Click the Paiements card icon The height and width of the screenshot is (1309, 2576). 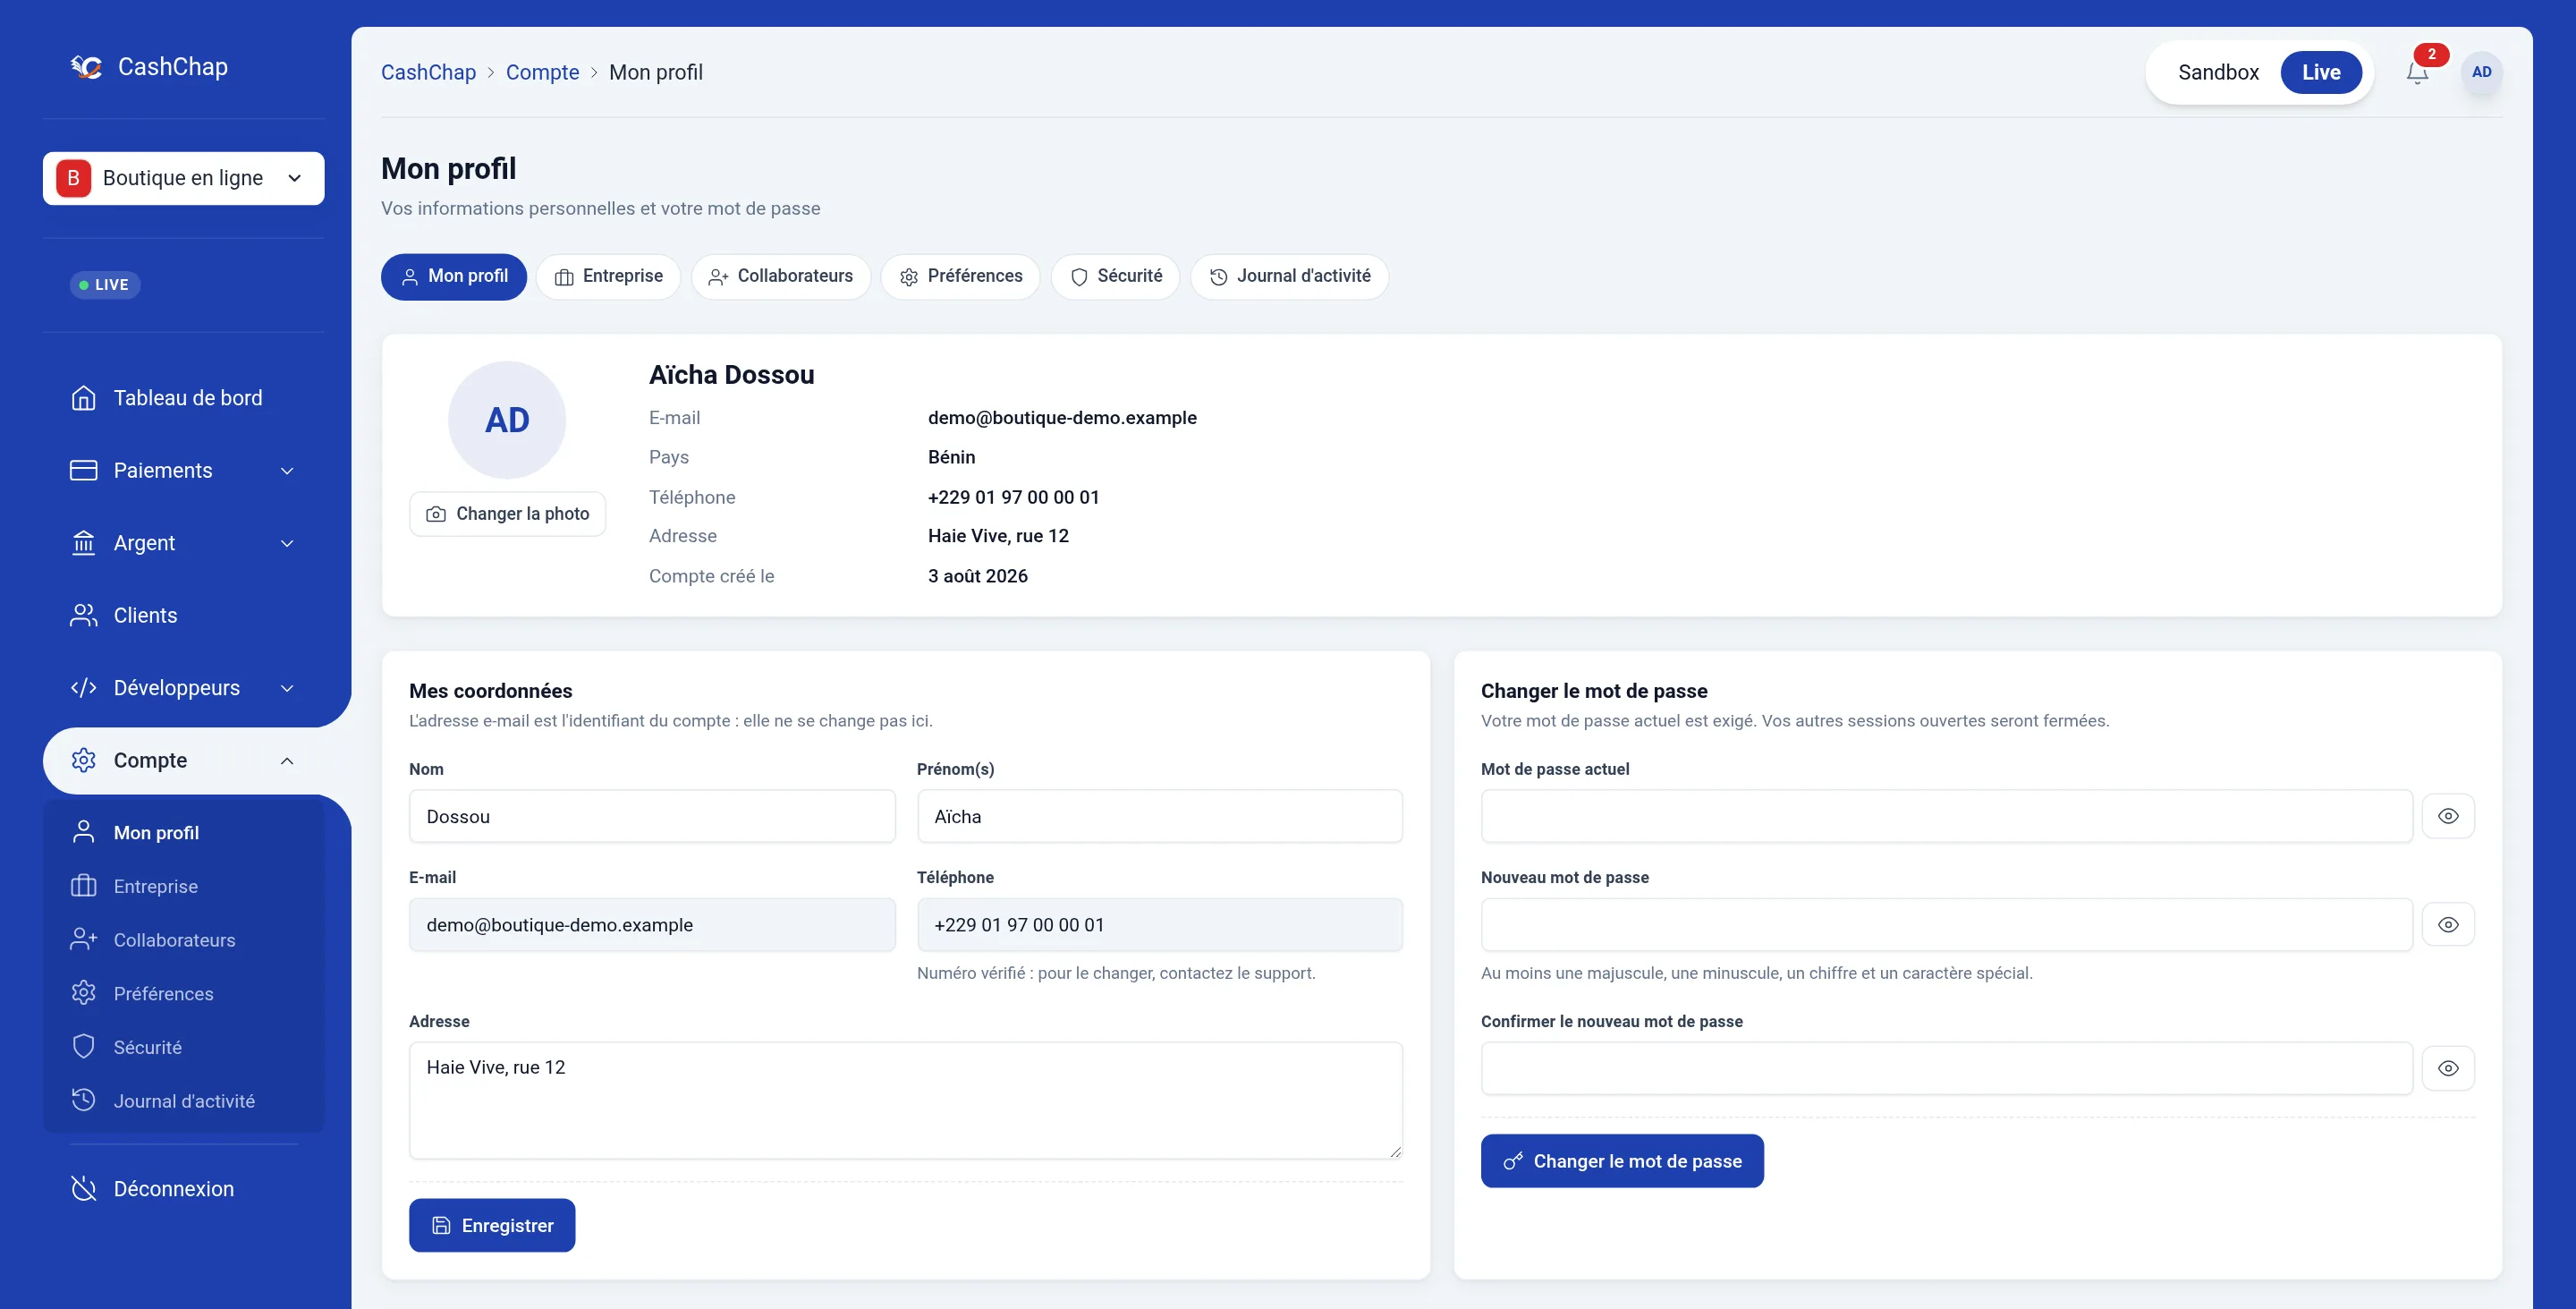tap(84, 470)
